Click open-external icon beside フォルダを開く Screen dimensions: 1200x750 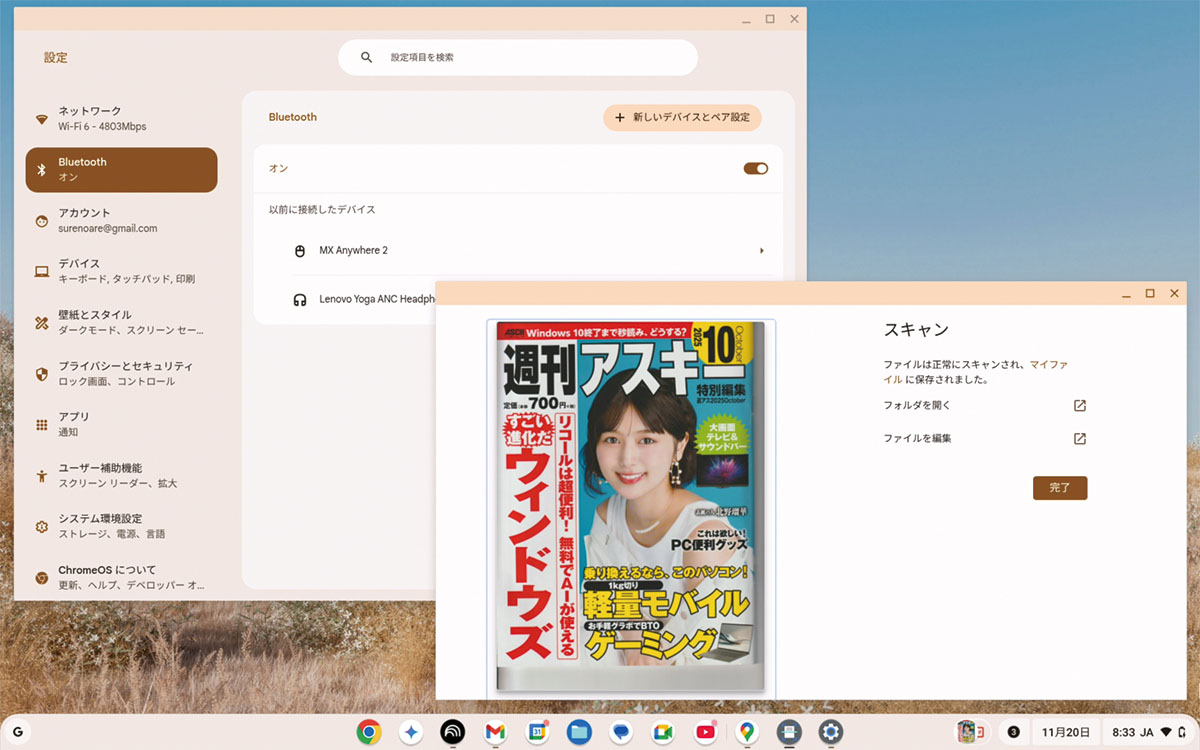tap(1079, 406)
